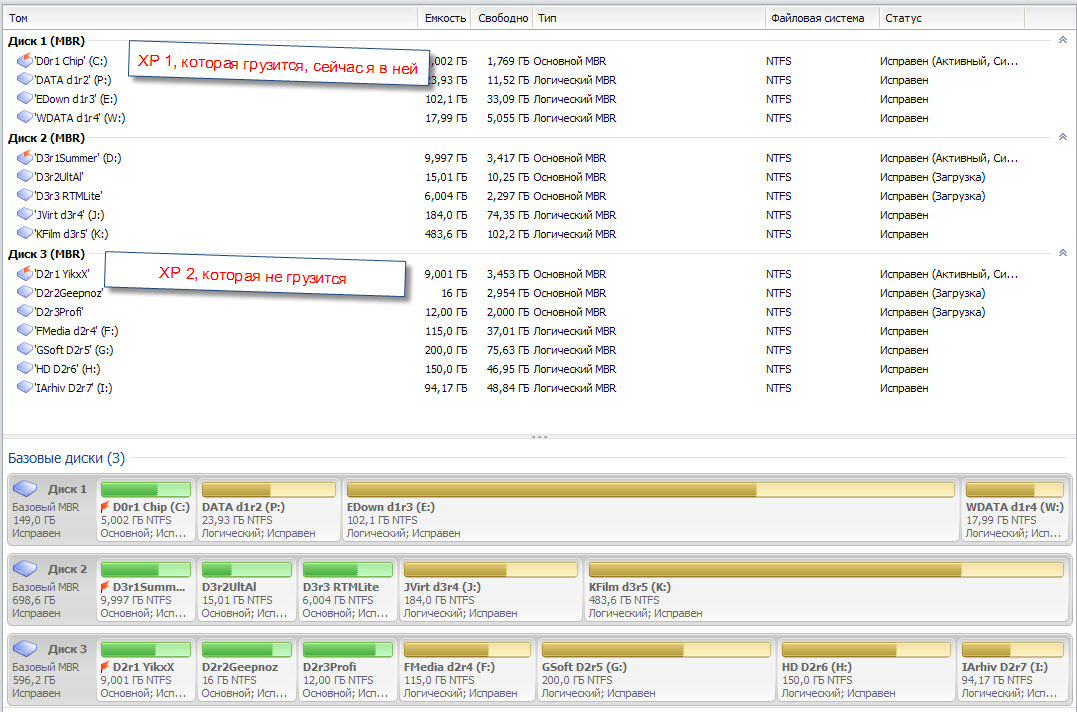This screenshot has width=1077, height=712.
Task: Click the Диск 3 drive icon in disk map
Action: pos(25,648)
